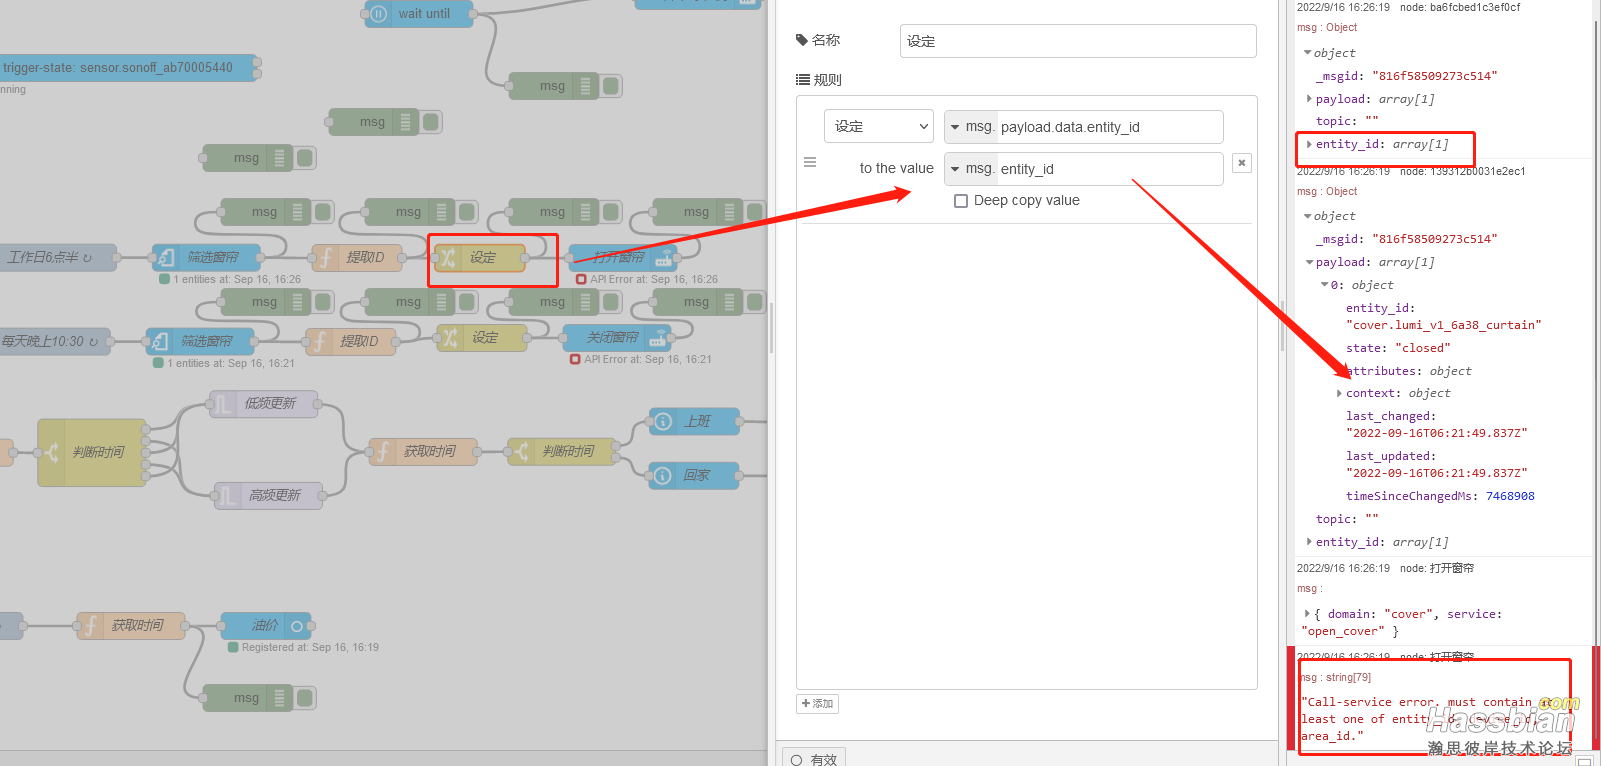Click the tag icon beside 名称 label
The image size is (1601, 766).
pyautogui.click(x=802, y=40)
